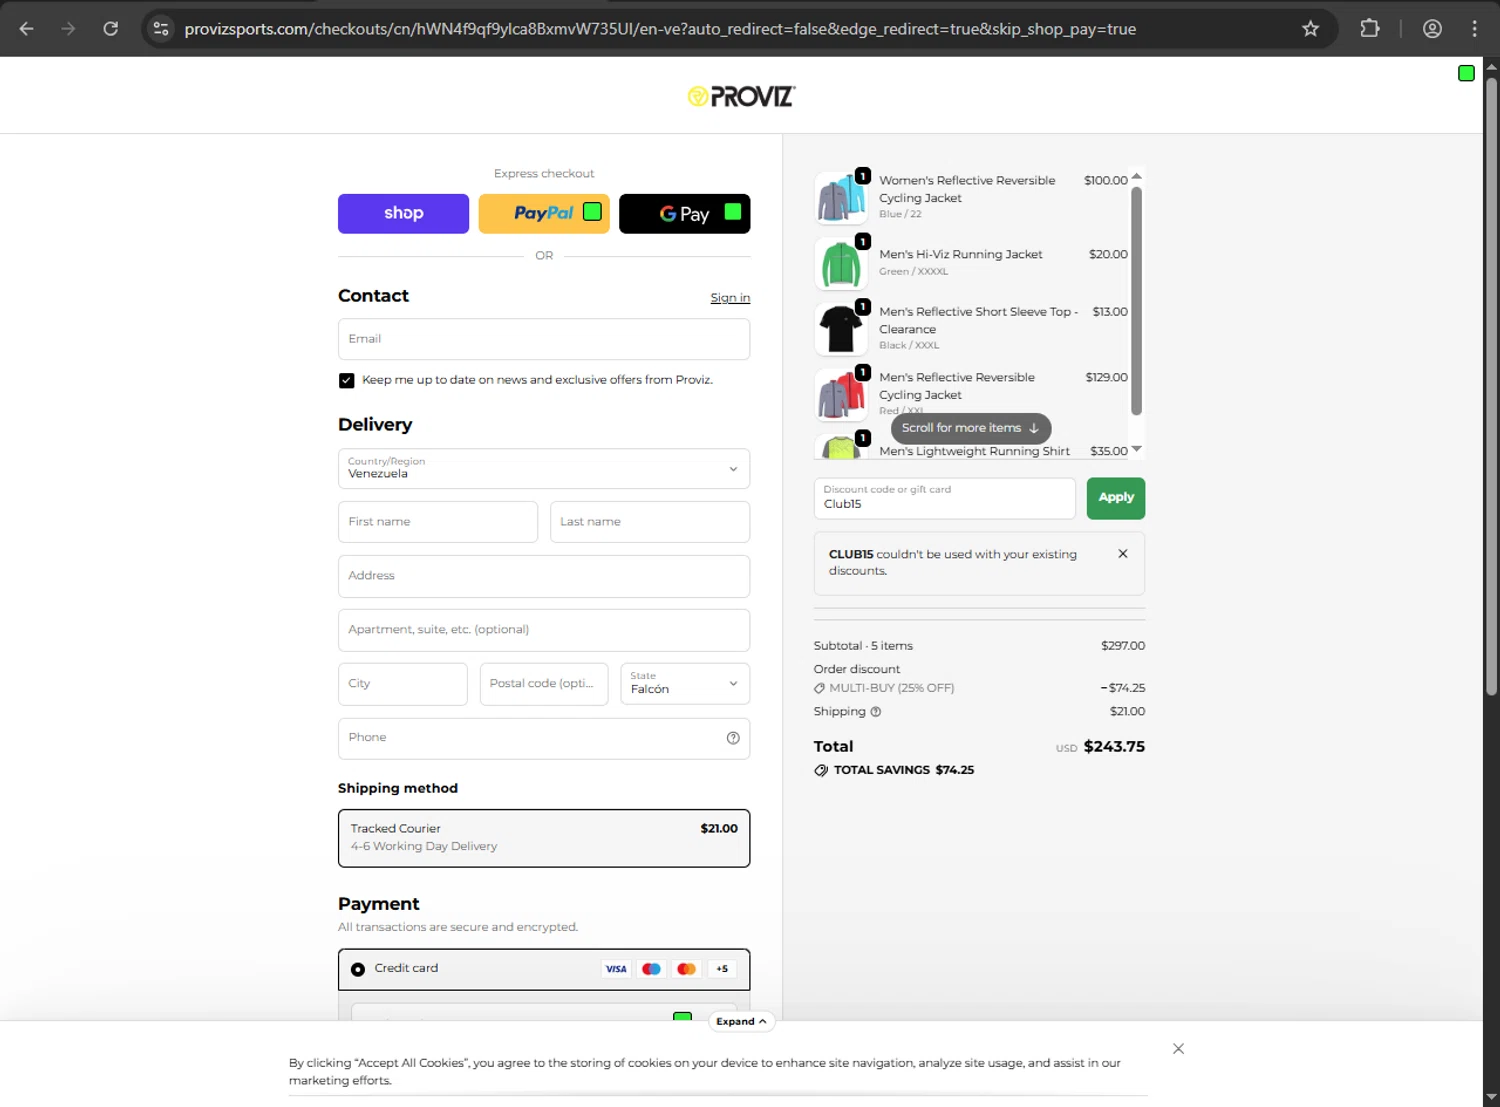
Task: Click the Sign in link
Action: [x=730, y=298]
